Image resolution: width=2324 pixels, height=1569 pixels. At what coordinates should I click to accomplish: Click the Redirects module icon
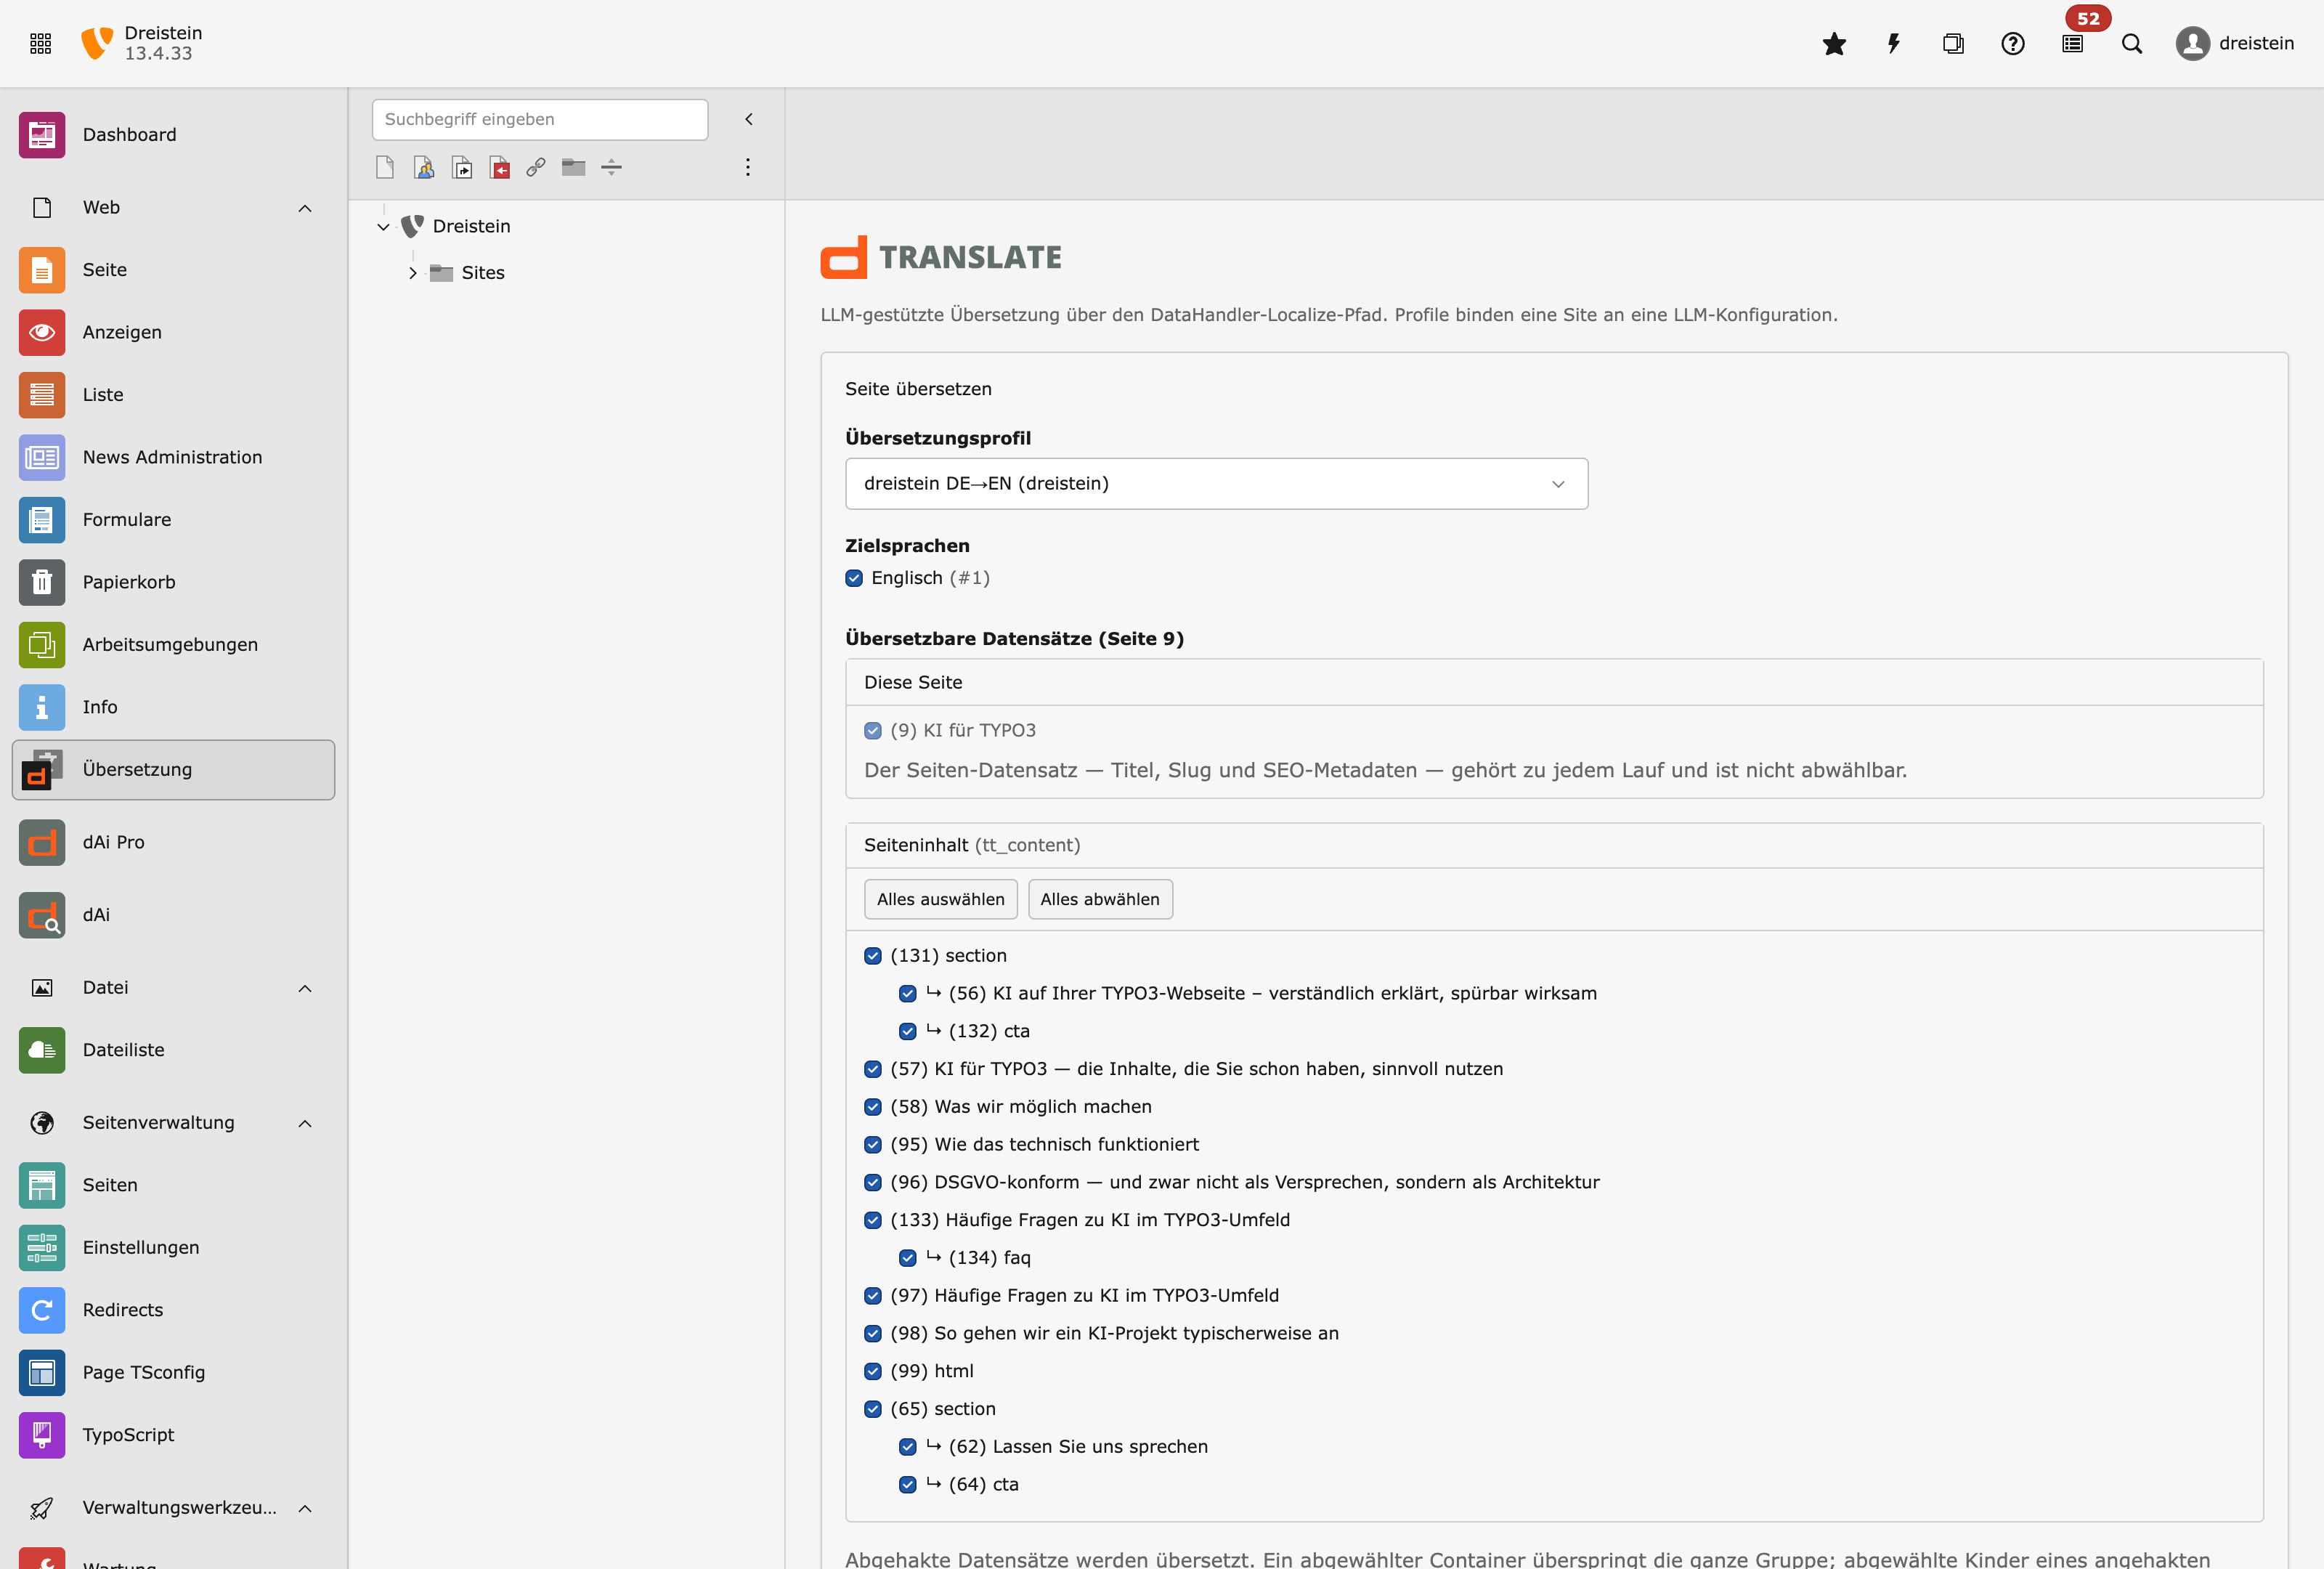tap(42, 1310)
